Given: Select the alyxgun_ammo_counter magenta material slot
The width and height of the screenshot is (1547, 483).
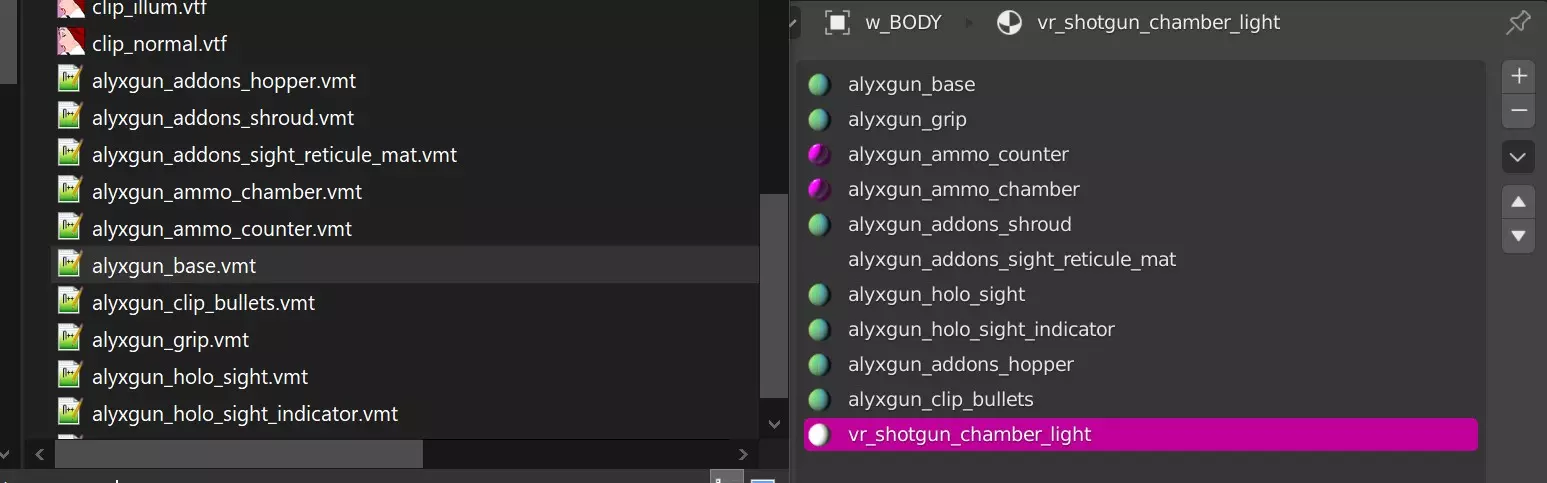Looking at the screenshot, I should pyautogui.click(x=1140, y=154).
